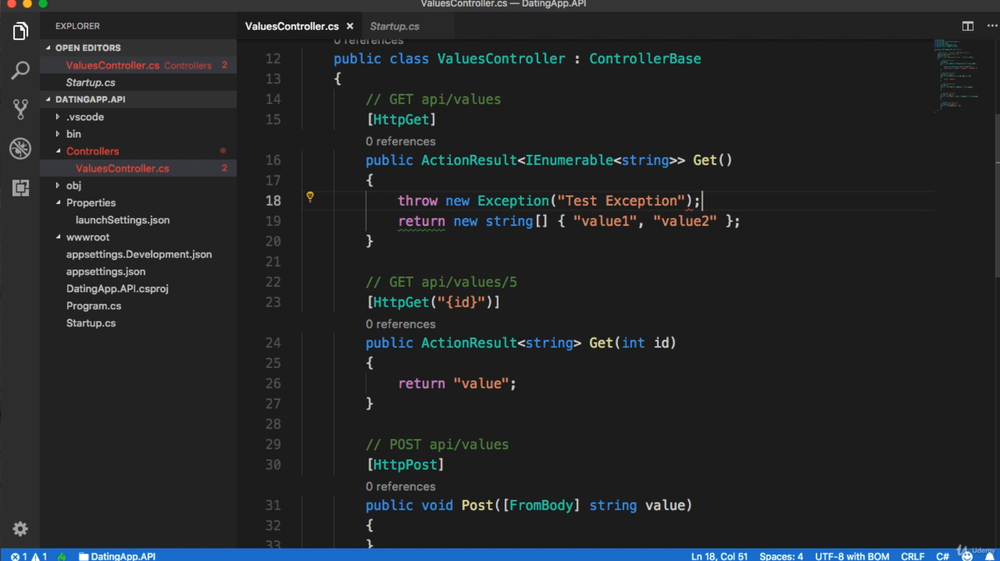This screenshot has height=561, width=1000.
Task: Select Startup.cs in Open Editors
Action: [138, 82]
